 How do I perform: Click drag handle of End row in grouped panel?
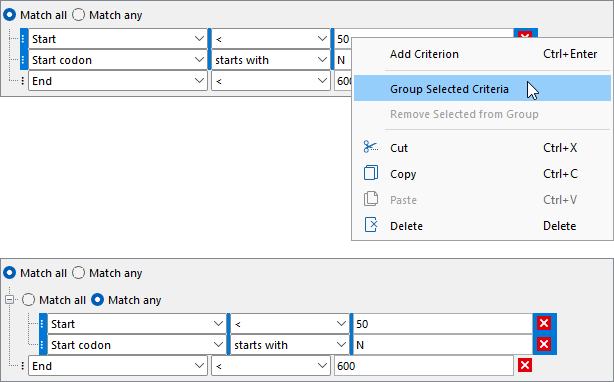coord(23,366)
